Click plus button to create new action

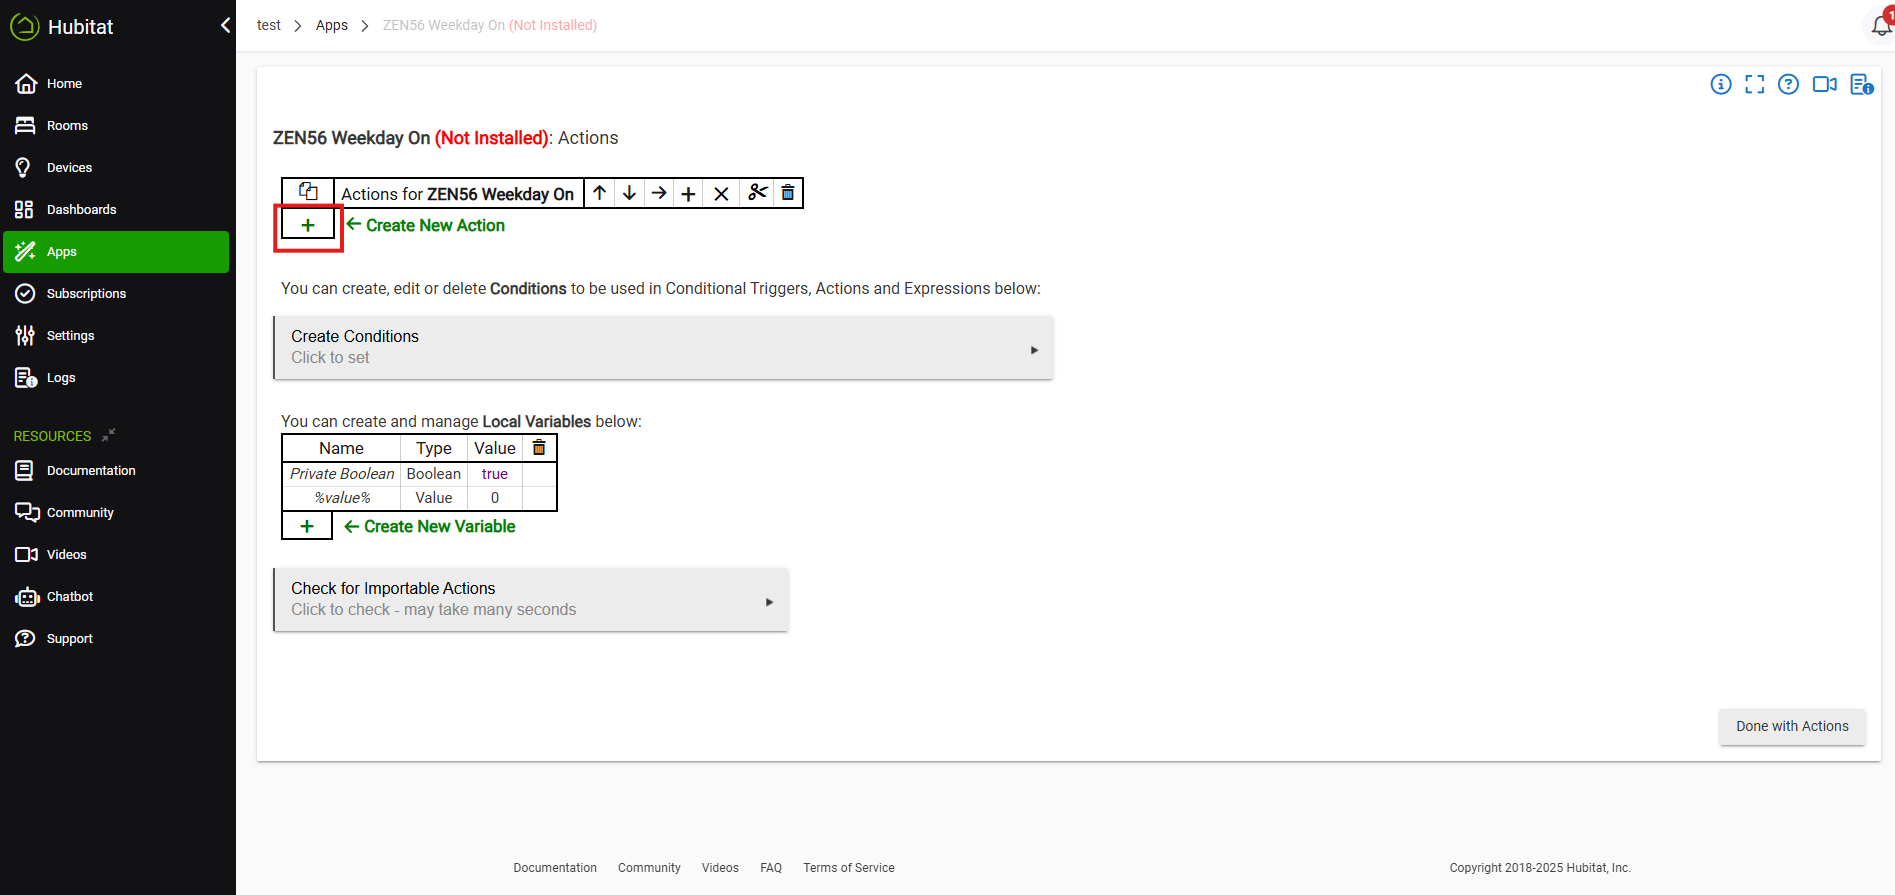pos(308,225)
